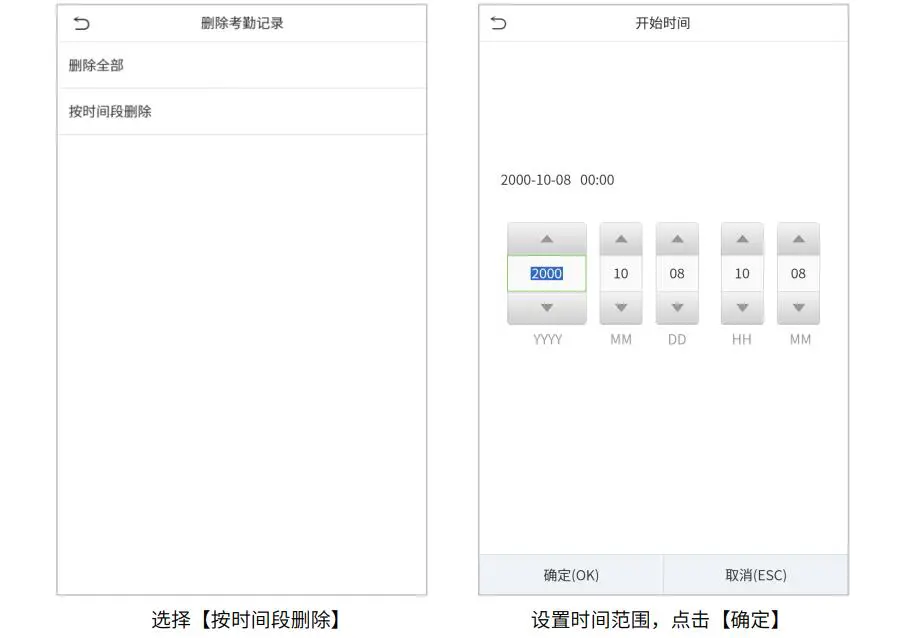This screenshot has width=903, height=638.
Task: Increase the year (YYYY) value
Action: (547, 239)
